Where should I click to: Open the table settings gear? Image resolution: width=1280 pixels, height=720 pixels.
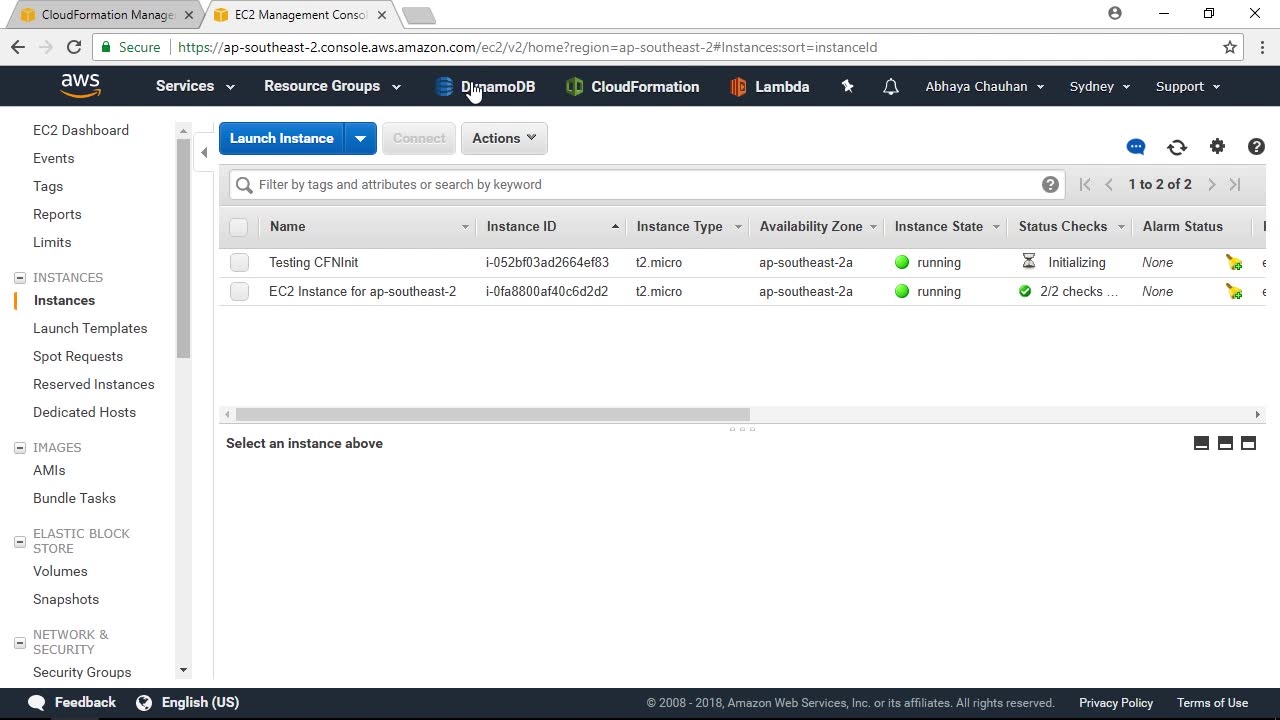tap(1217, 147)
